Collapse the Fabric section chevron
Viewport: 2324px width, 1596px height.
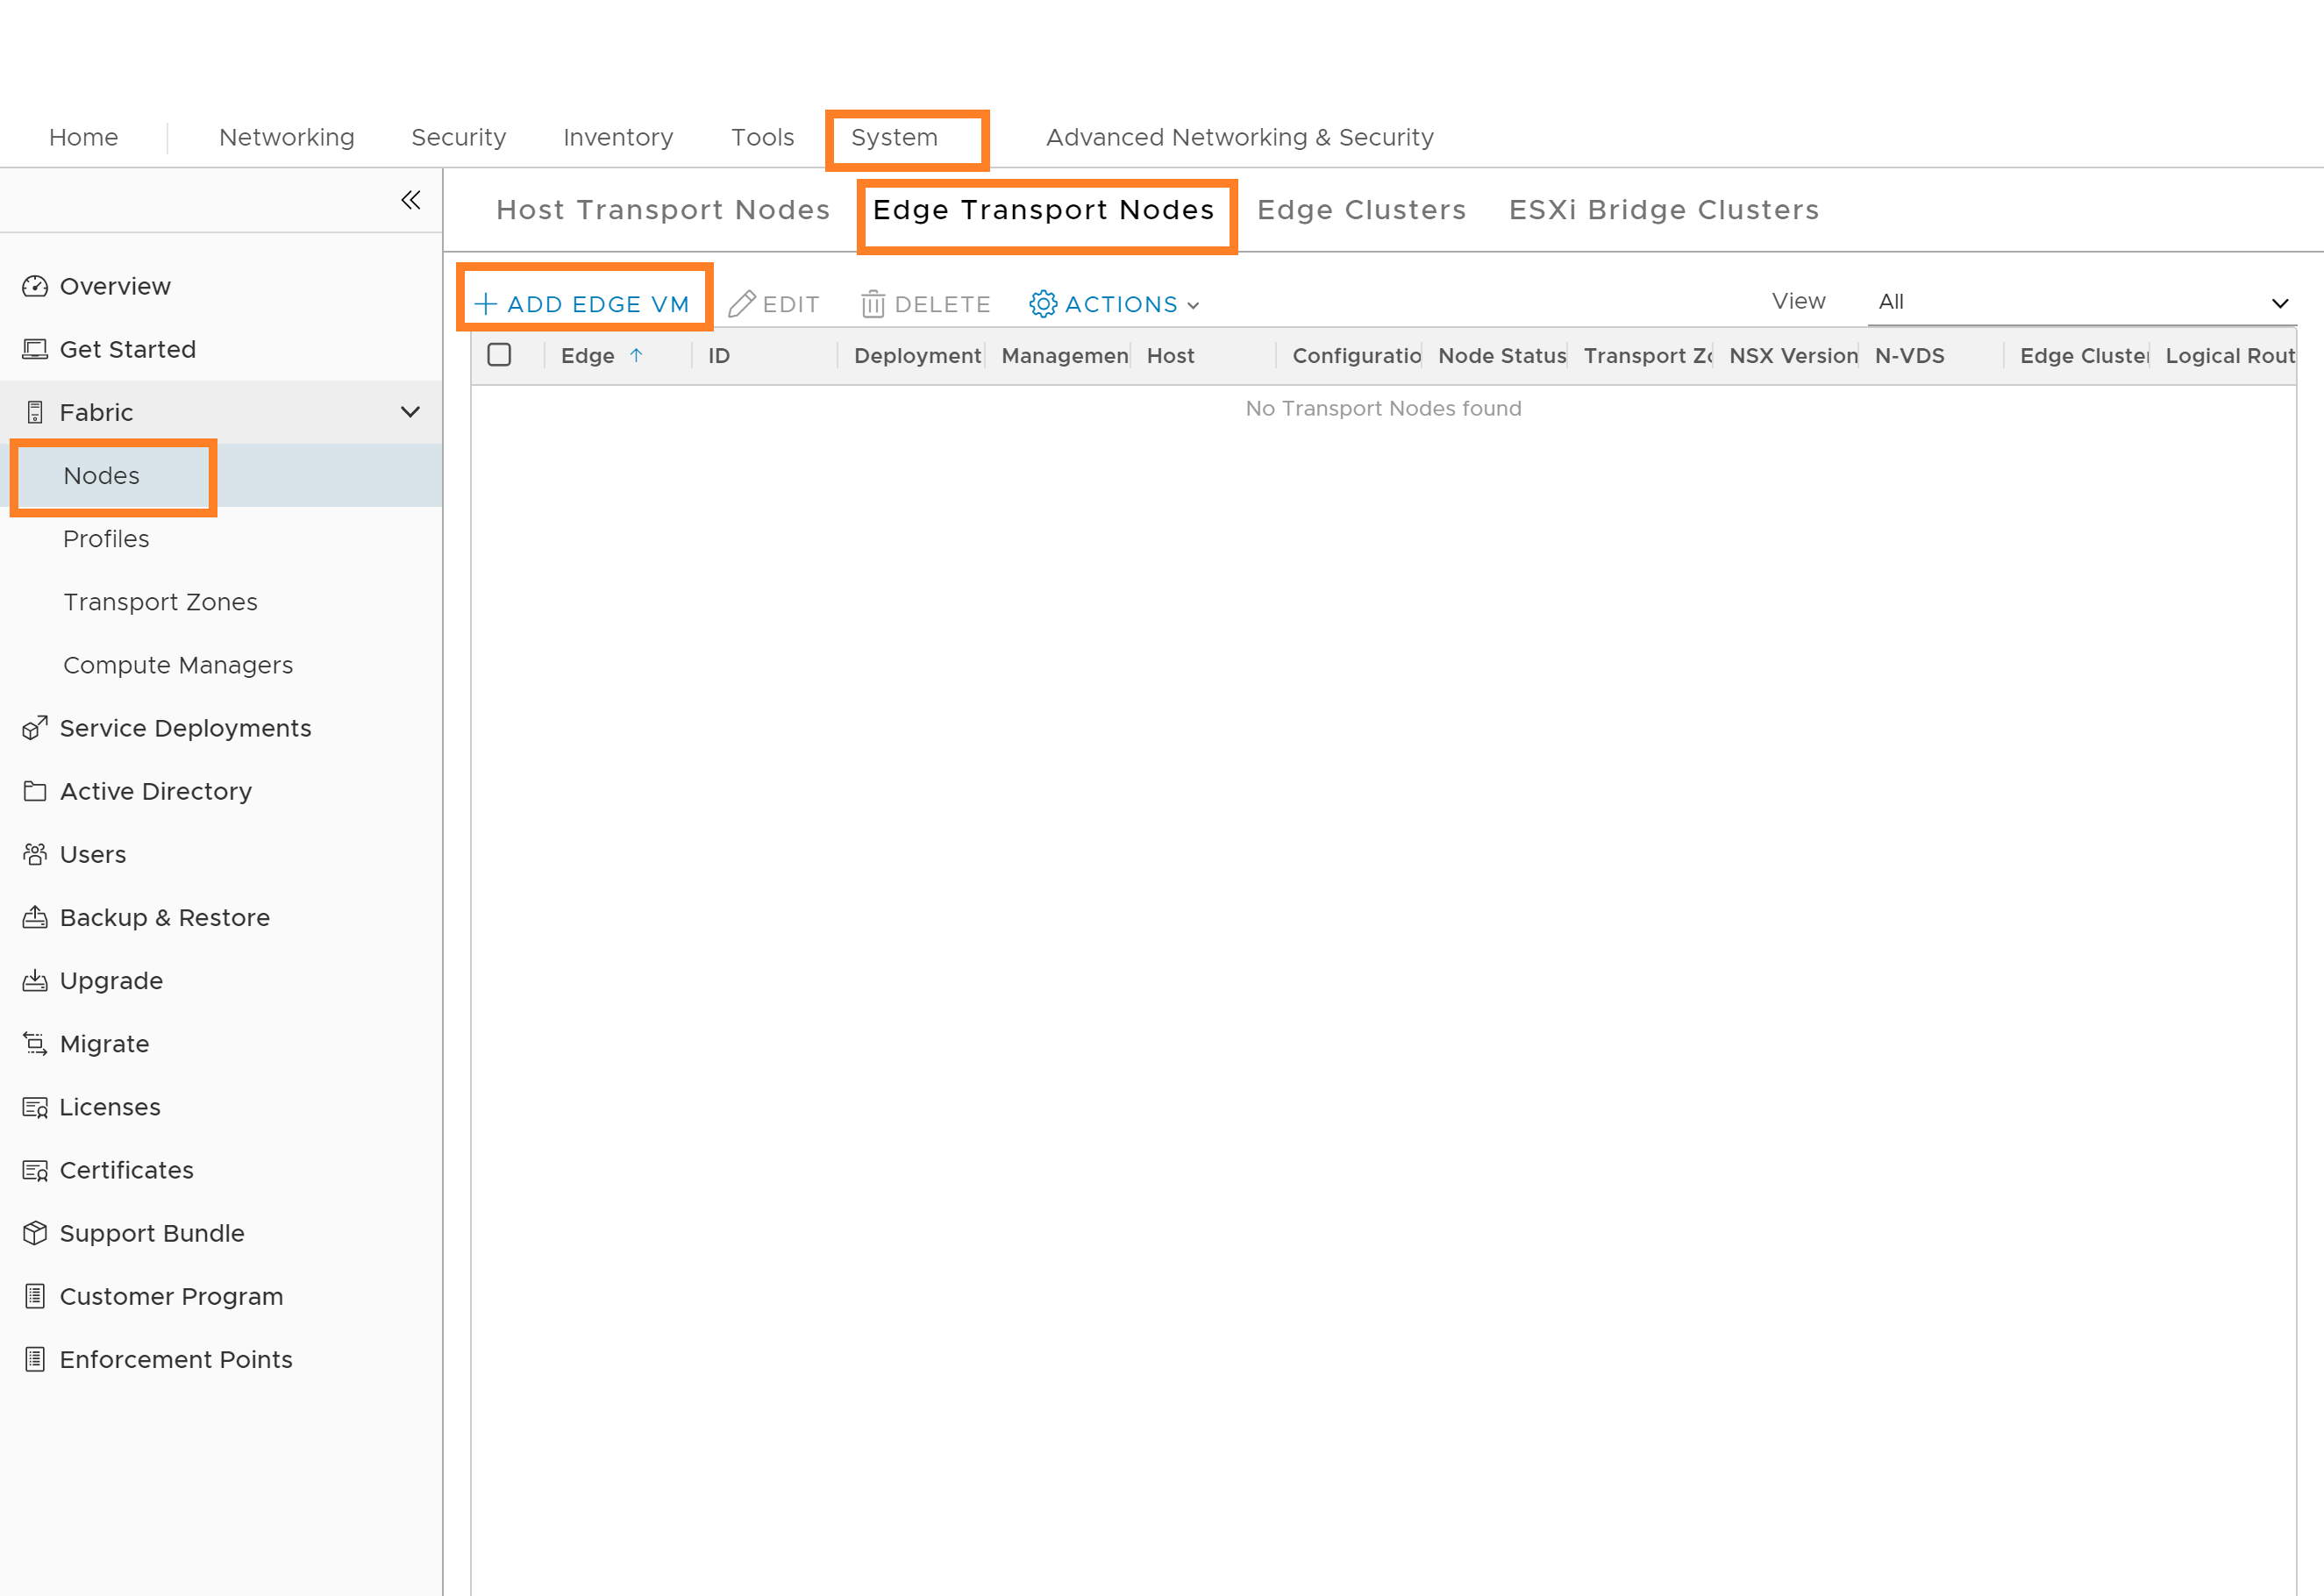410,412
